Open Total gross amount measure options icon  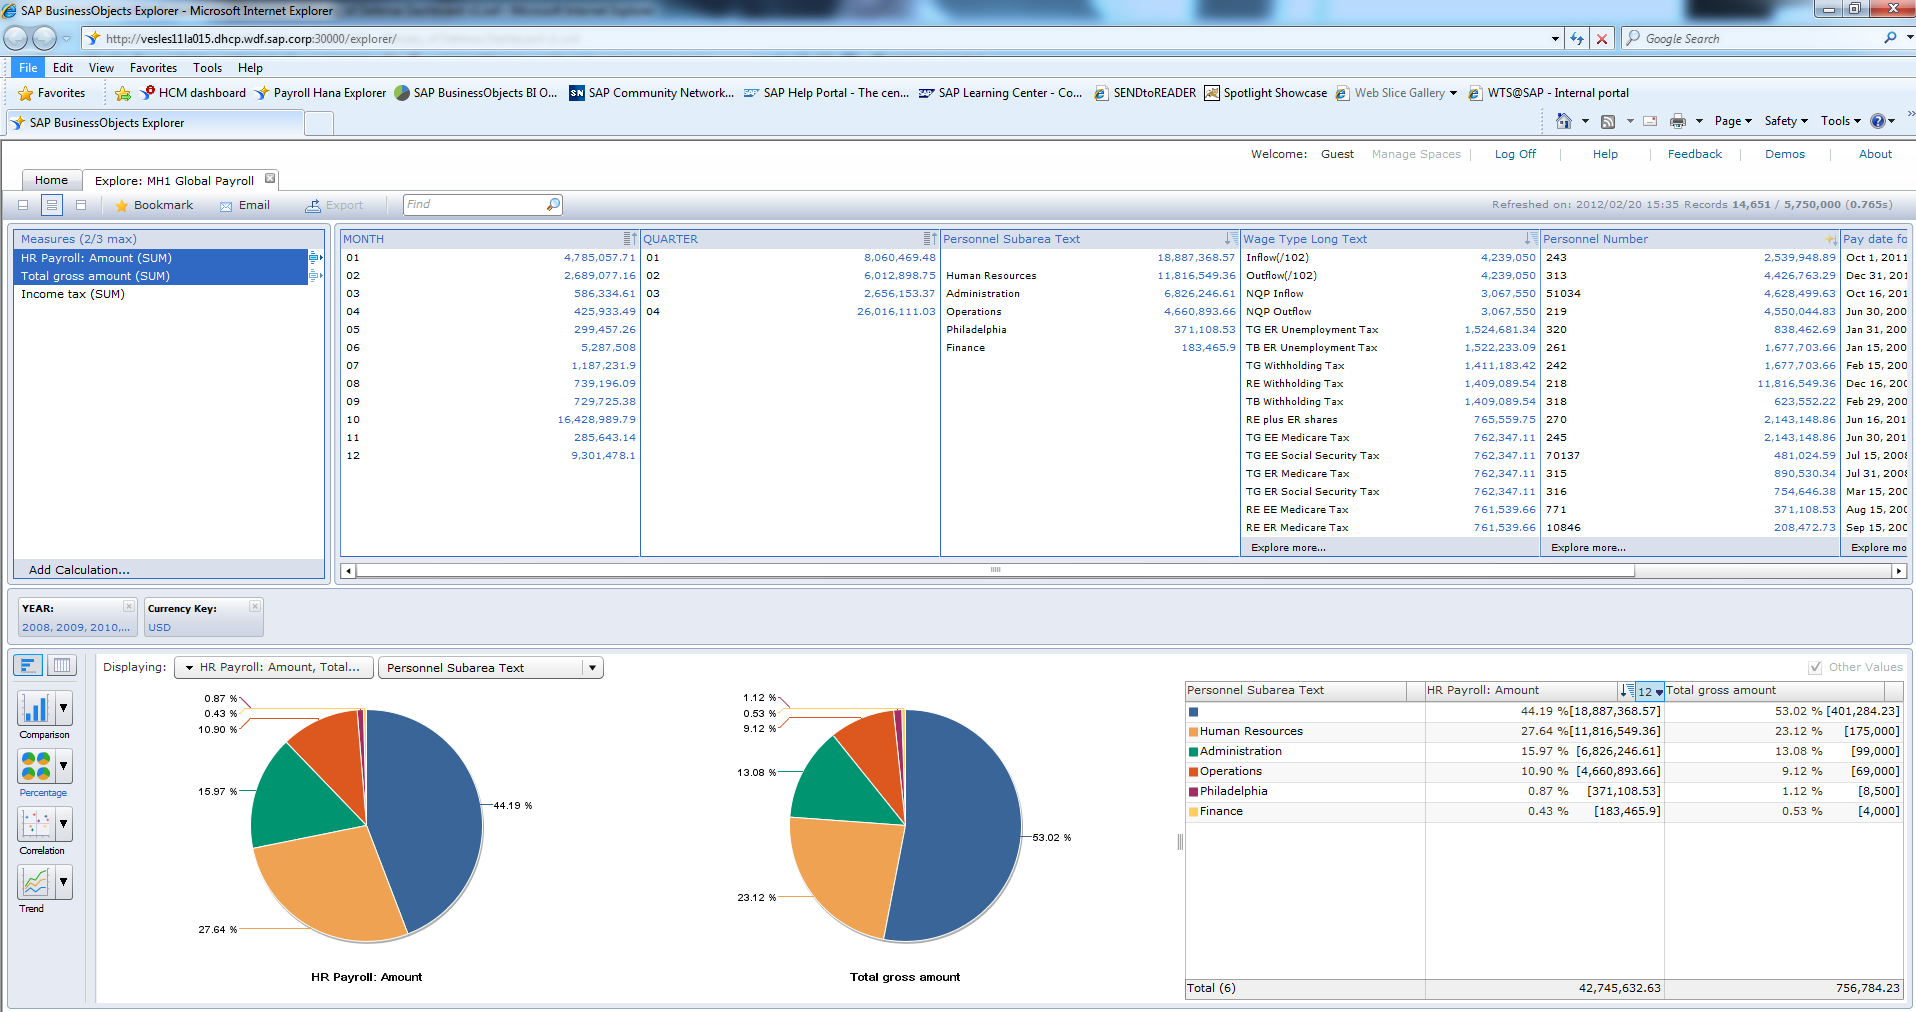[316, 276]
